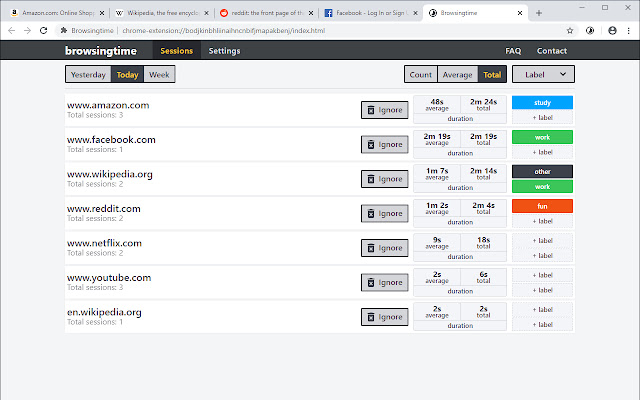
Task: Add first label to www.netflix.com
Action: [x=542, y=240]
